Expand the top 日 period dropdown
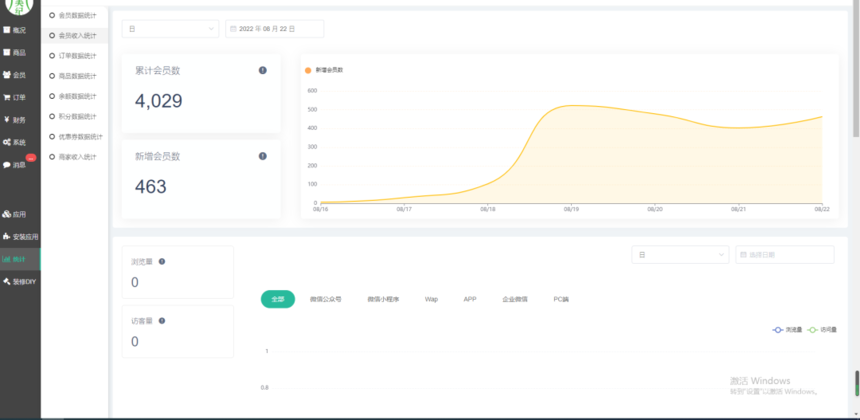Screen dimensions: 860x420 171,29
